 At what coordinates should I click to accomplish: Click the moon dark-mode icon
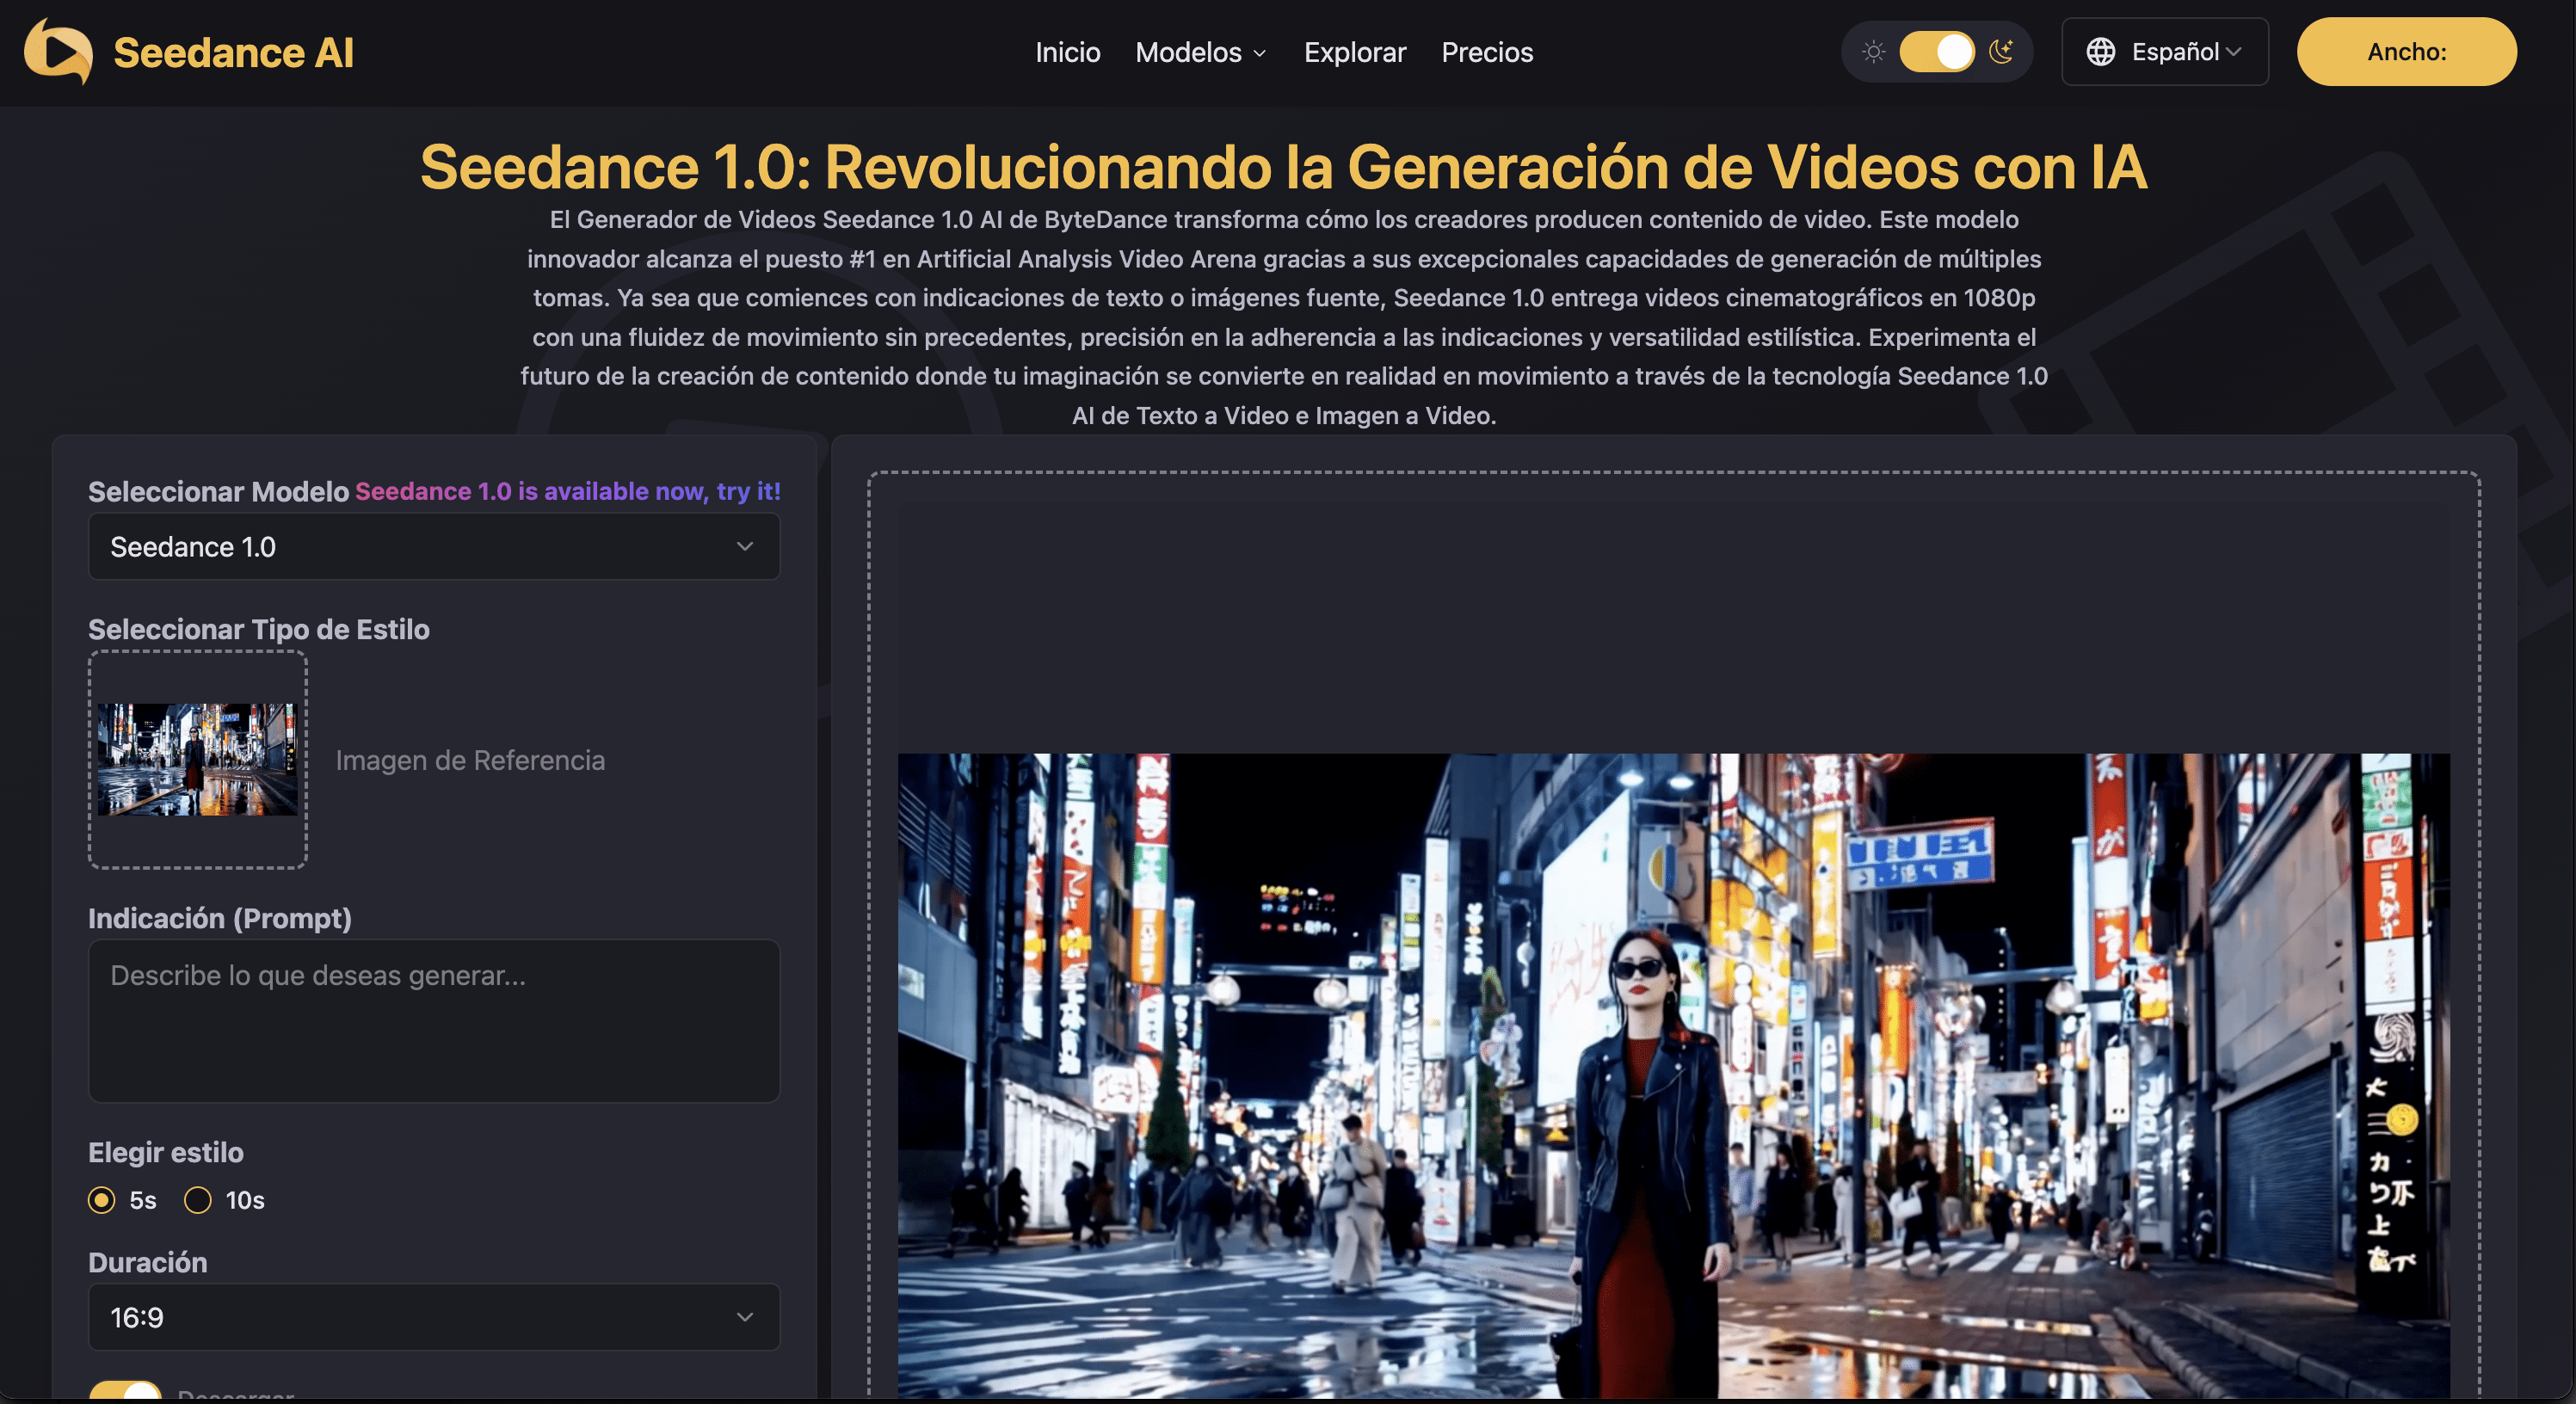pos(2001,52)
